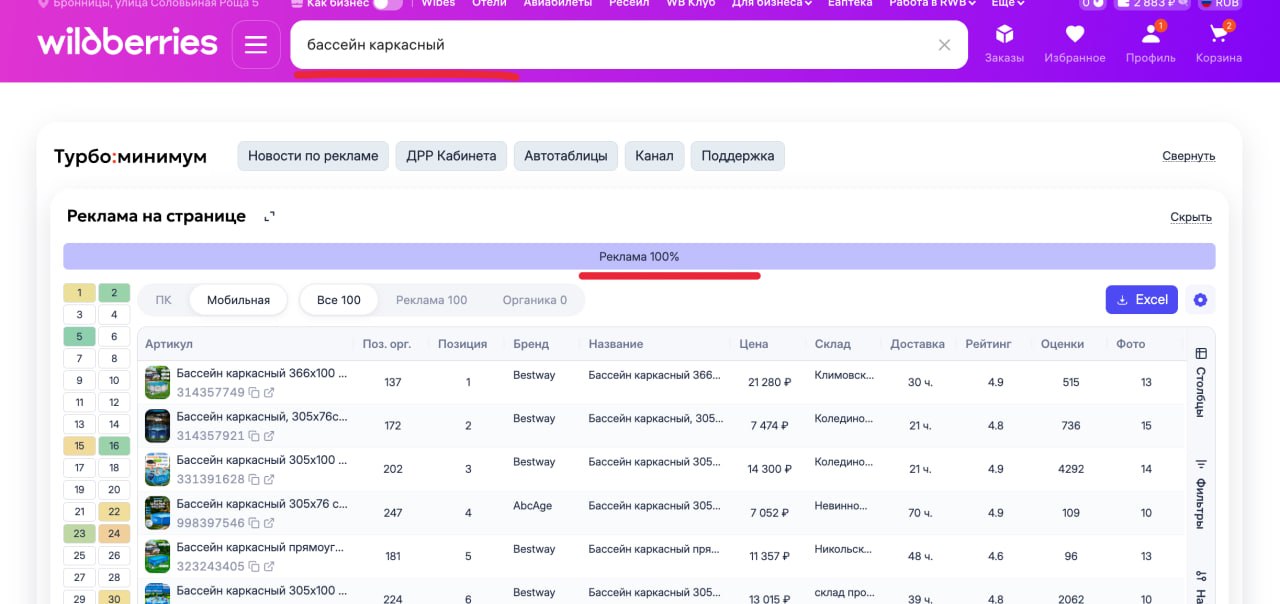Select the Органика 0 filter tab

tap(535, 300)
